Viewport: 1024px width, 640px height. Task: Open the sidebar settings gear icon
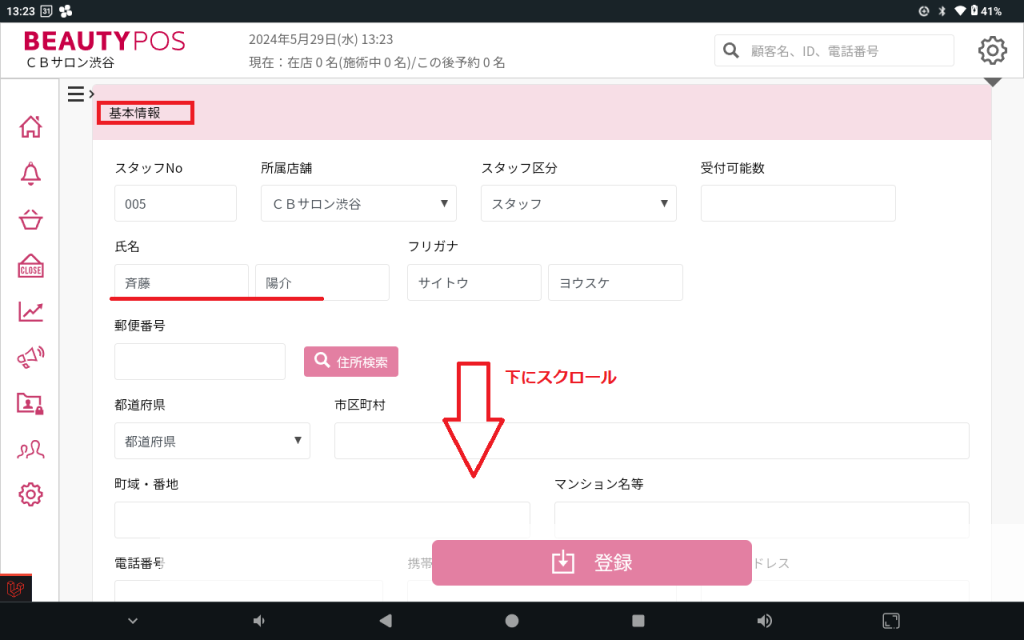coord(31,494)
